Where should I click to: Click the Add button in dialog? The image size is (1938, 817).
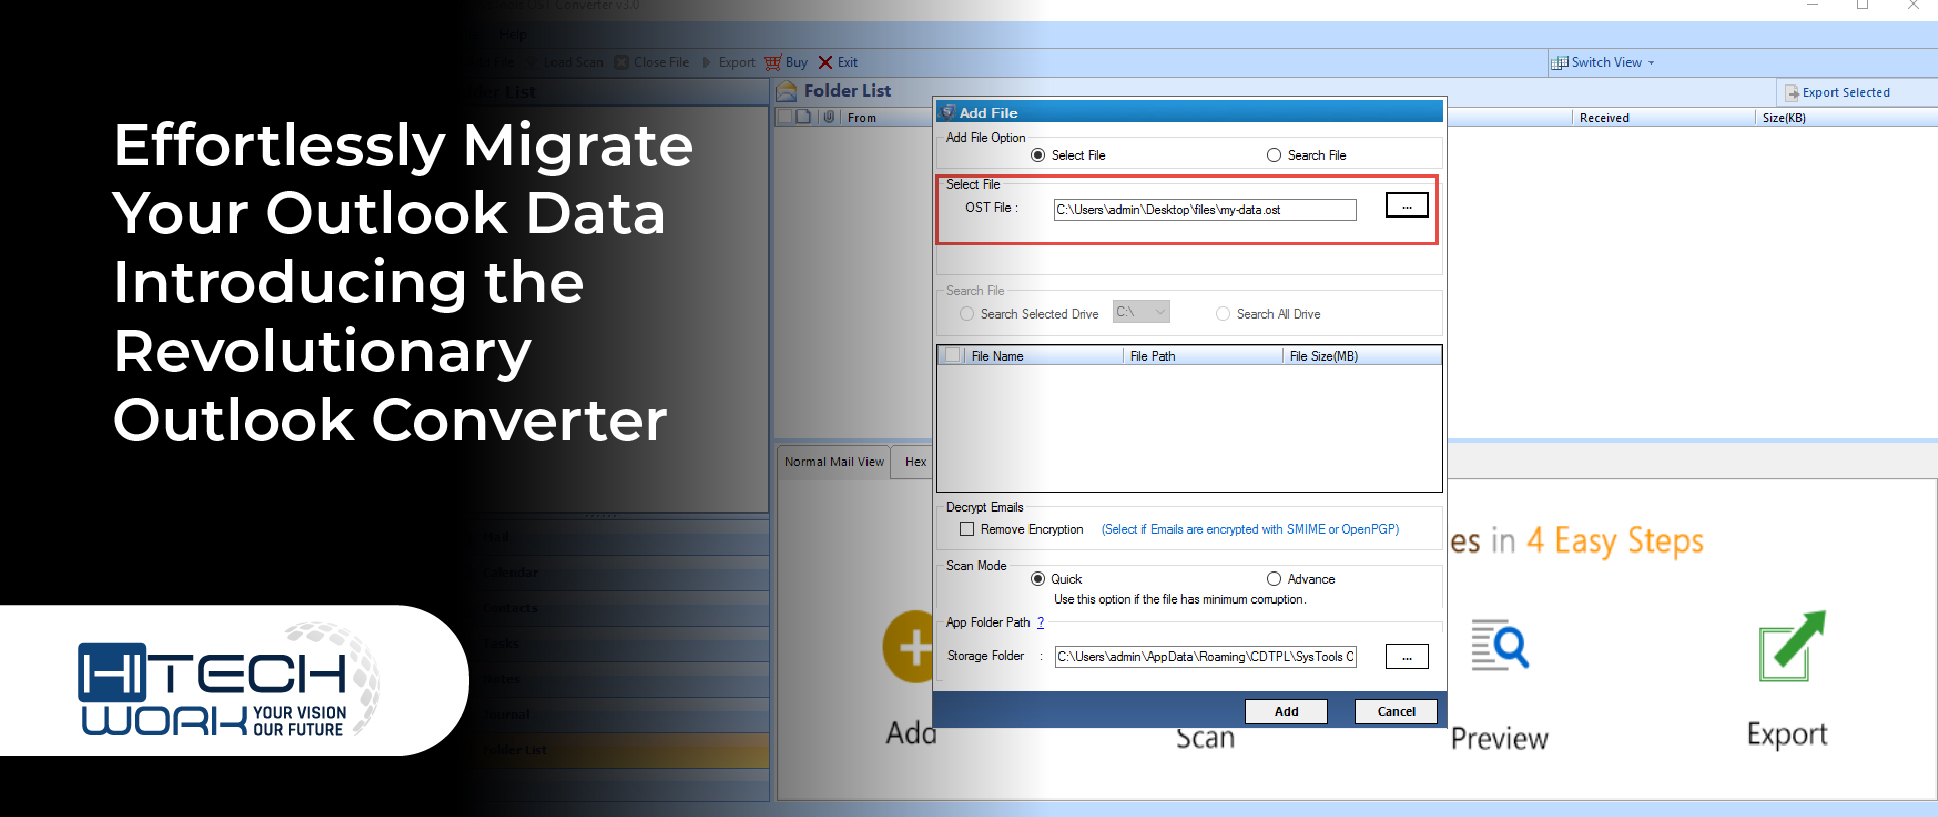pos(1286,711)
